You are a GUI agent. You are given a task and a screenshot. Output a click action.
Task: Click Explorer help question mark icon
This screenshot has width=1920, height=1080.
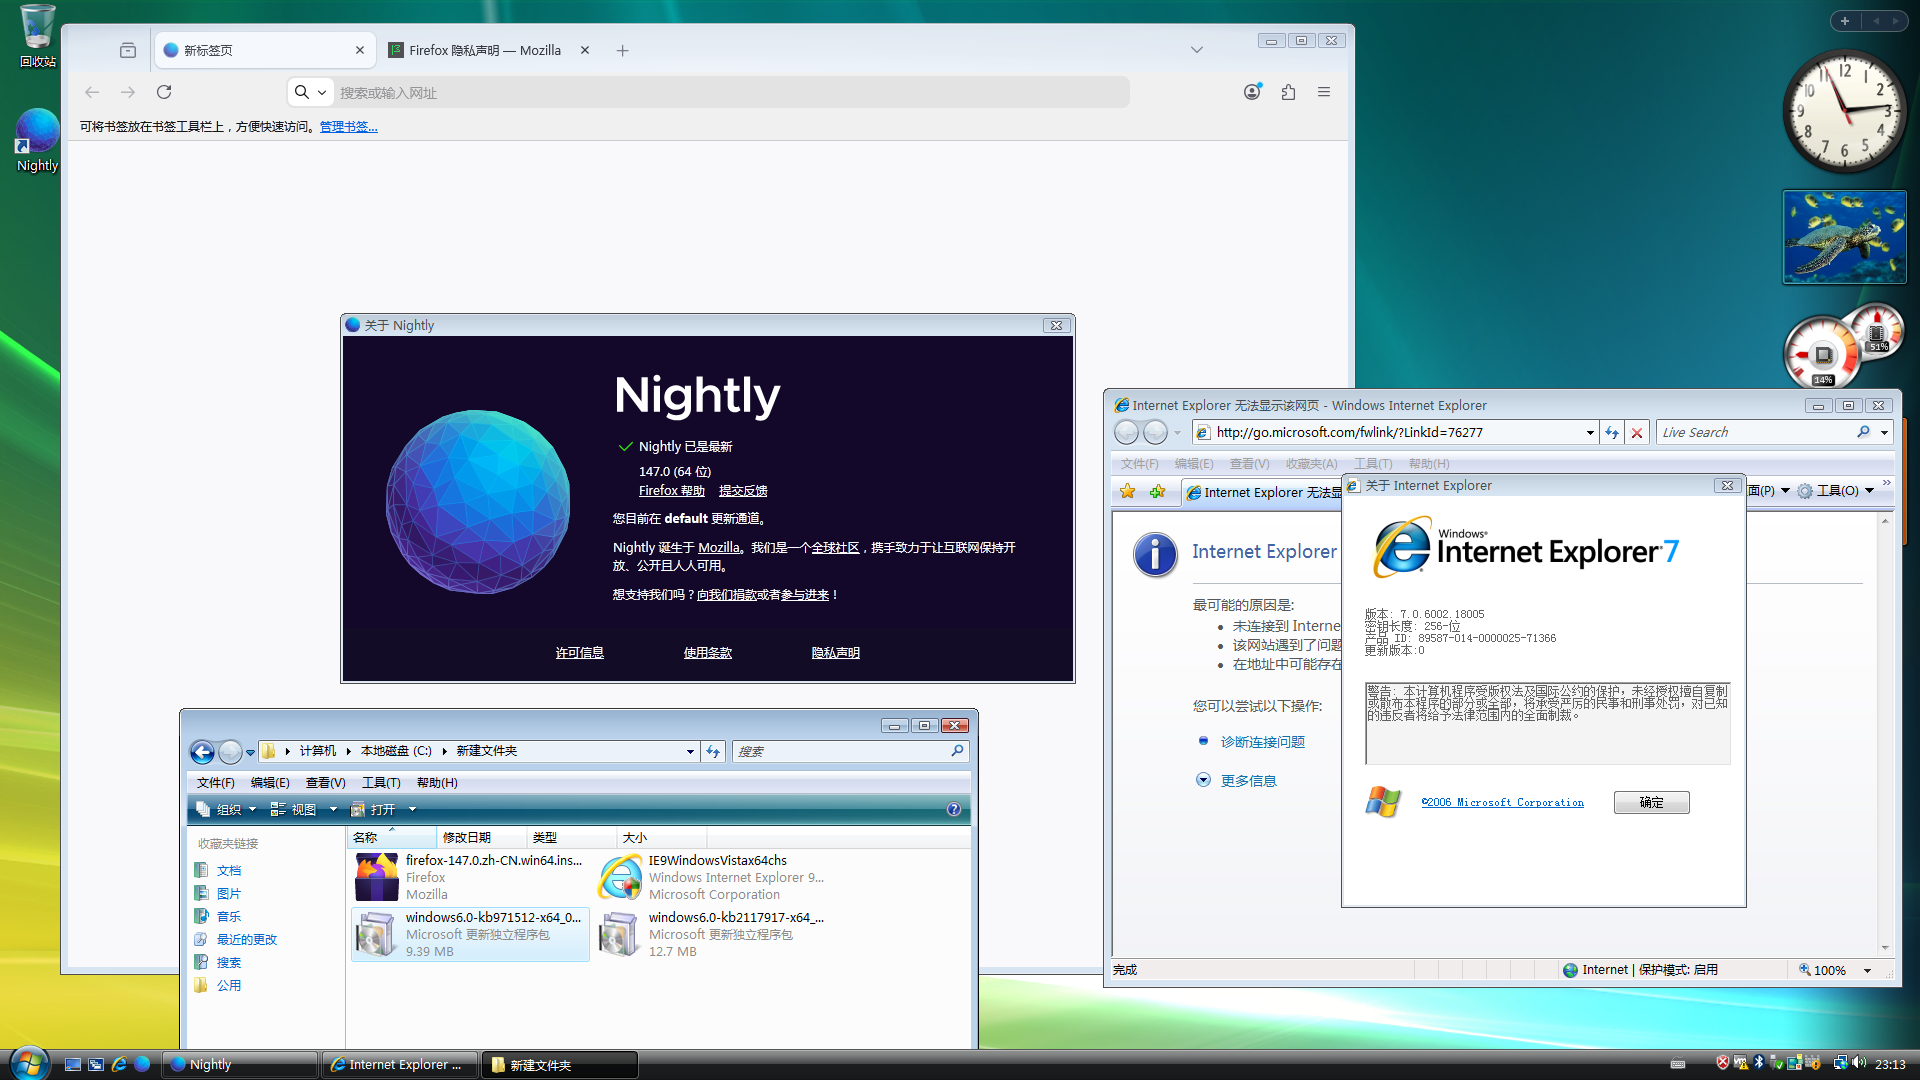click(x=953, y=809)
